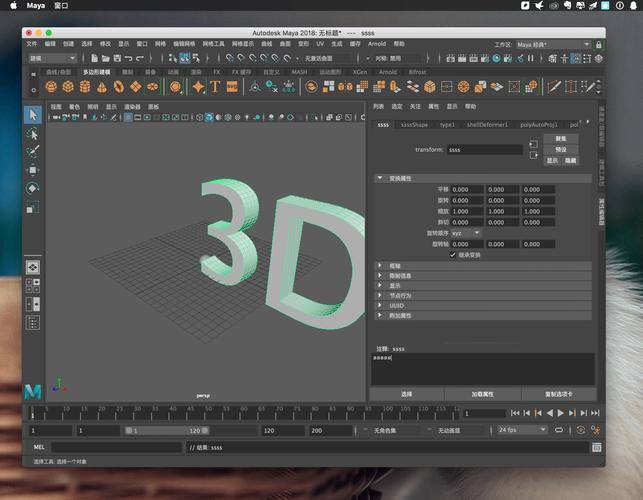Create polygon text with the T icon
643x500 pixels.
(214, 87)
